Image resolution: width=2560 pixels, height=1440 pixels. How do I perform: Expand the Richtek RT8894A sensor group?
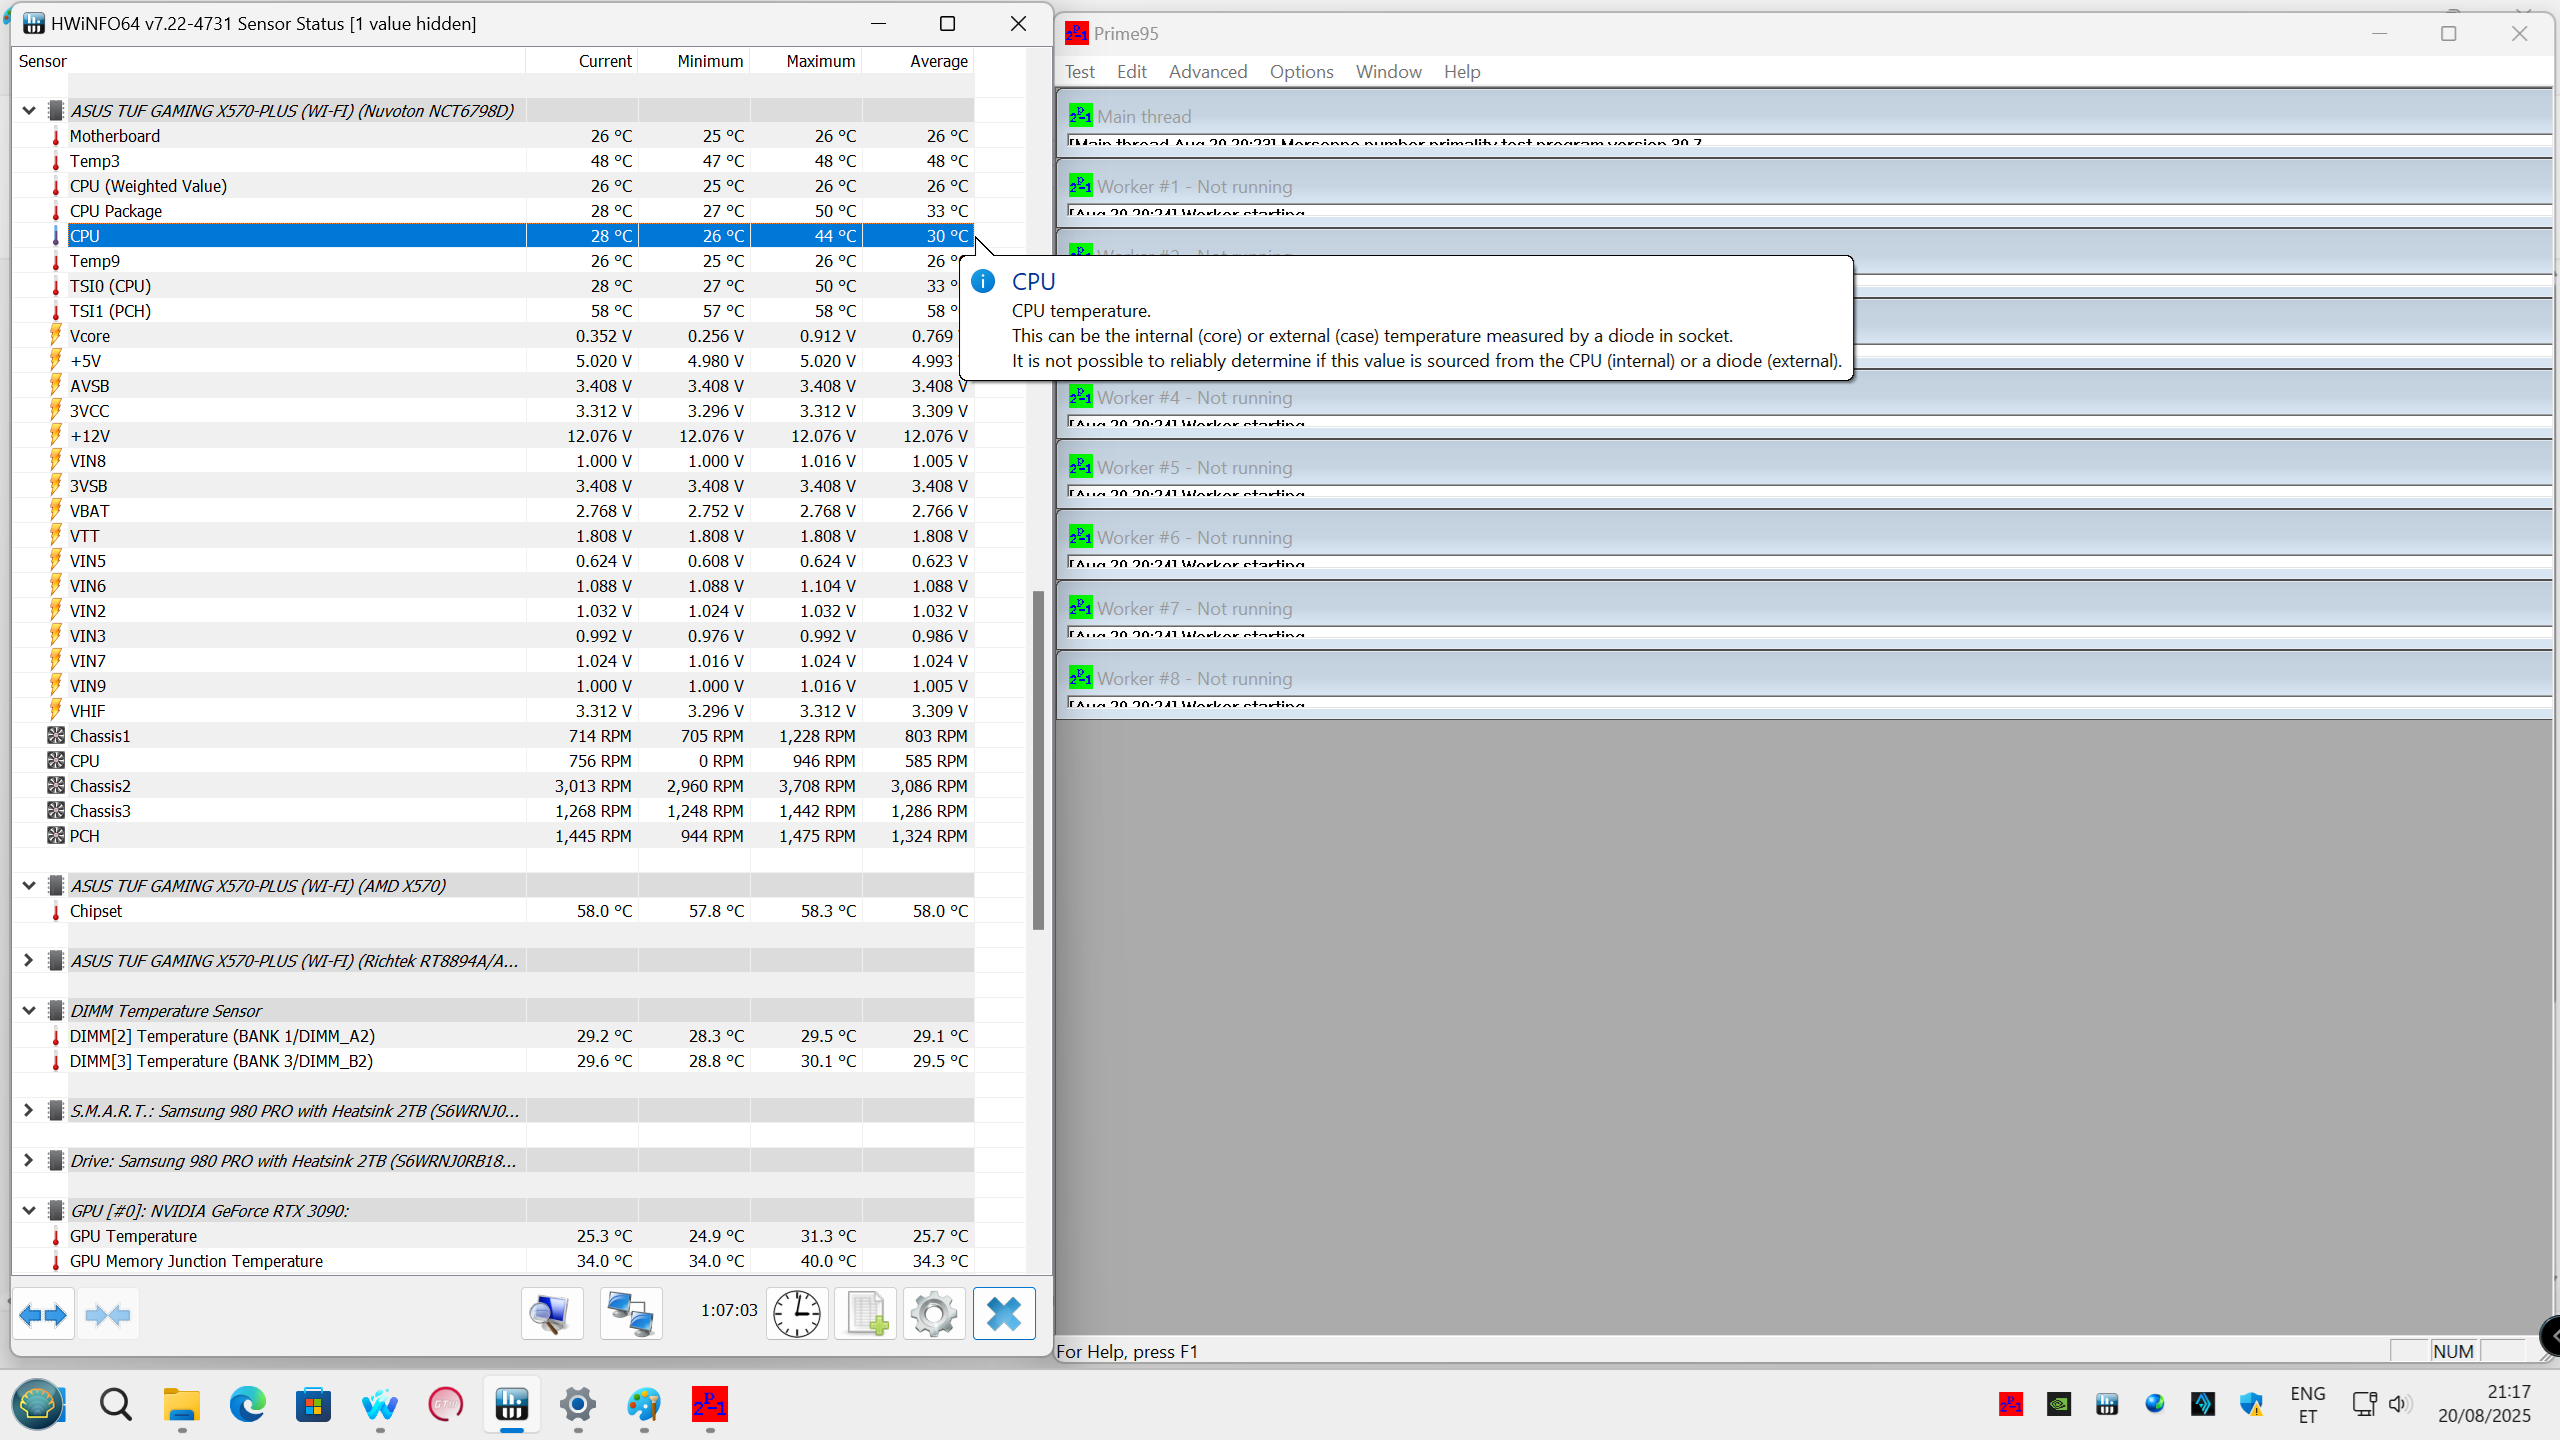pos(29,961)
